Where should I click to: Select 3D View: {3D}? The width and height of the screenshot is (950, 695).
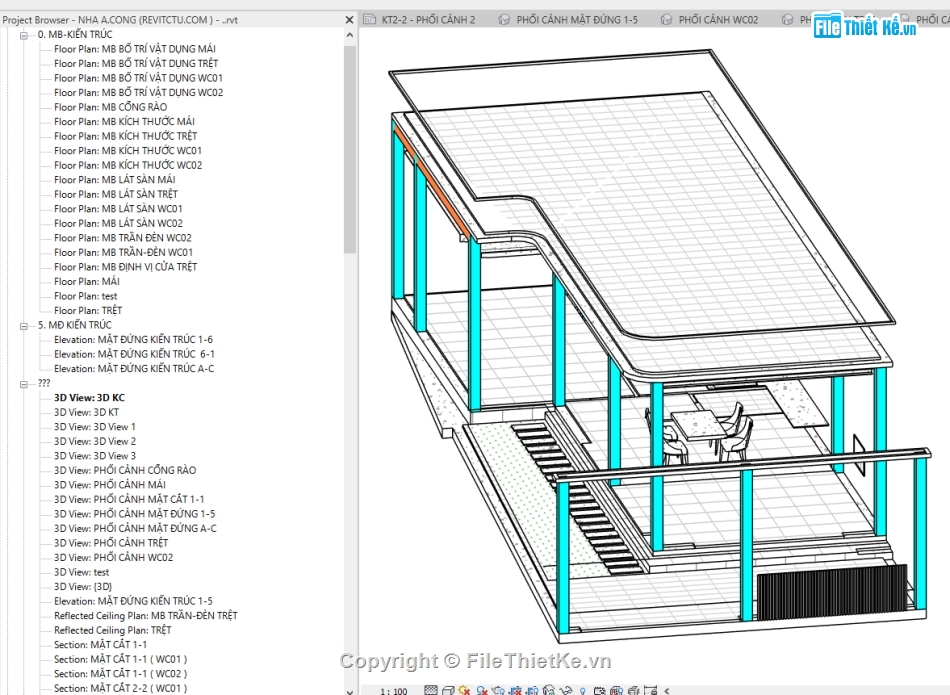(x=83, y=587)
